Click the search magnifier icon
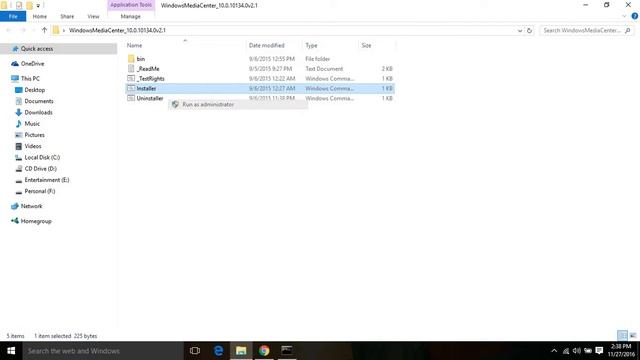640x360 pixels. pos(628,31)
